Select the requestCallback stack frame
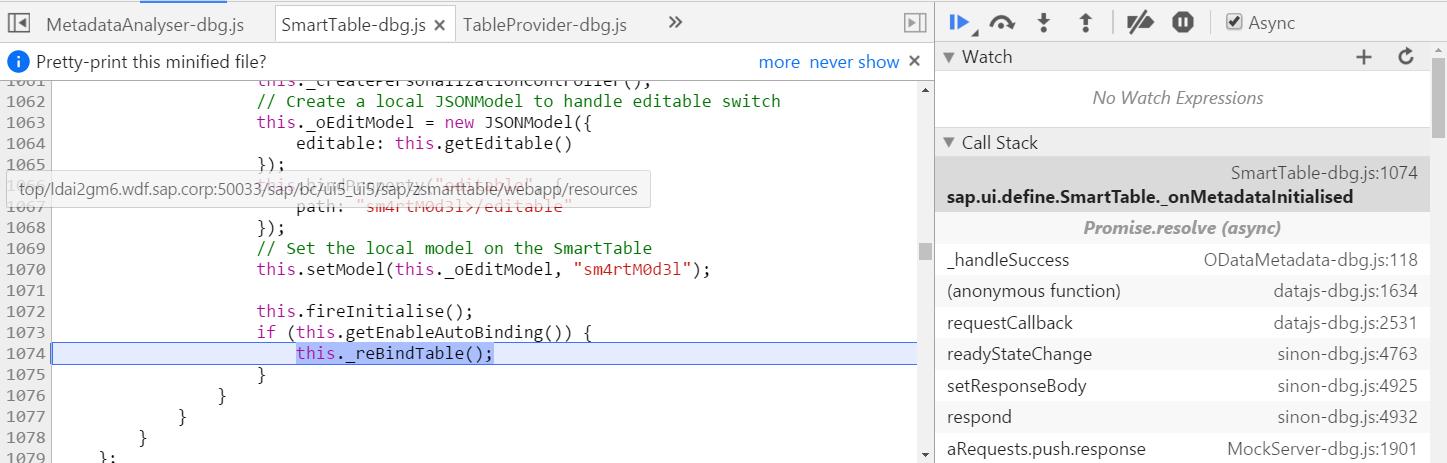Viewport: 1447px width, 463px height. click(x=1182, y=323)
